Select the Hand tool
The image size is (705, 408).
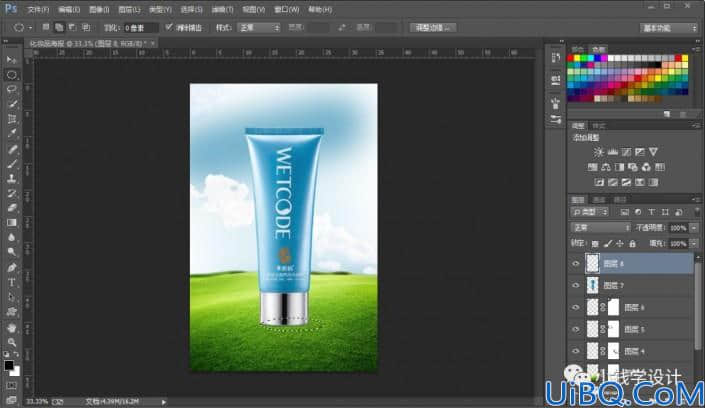click(x=12, y=328)
